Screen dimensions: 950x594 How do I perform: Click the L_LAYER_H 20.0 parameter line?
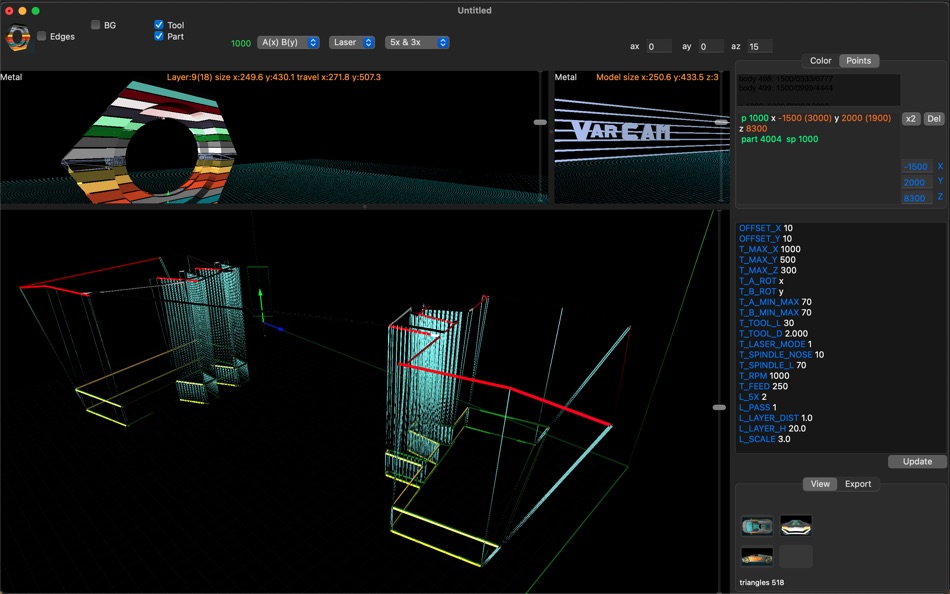point(772,429)
